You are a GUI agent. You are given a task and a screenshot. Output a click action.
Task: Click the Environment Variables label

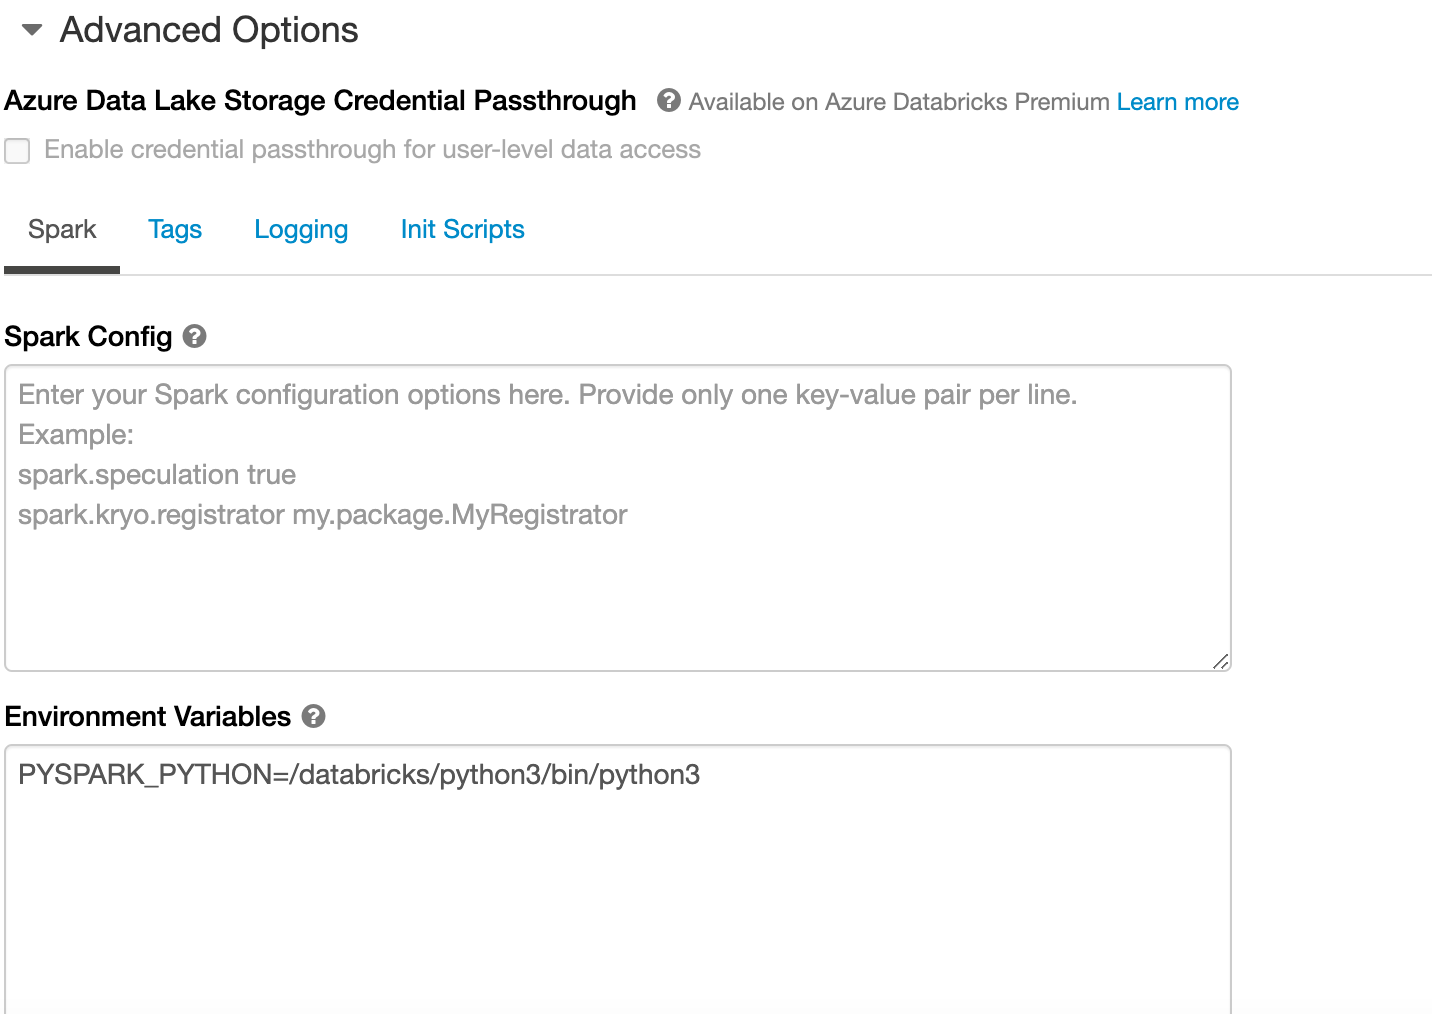click(x=148, y=717)
